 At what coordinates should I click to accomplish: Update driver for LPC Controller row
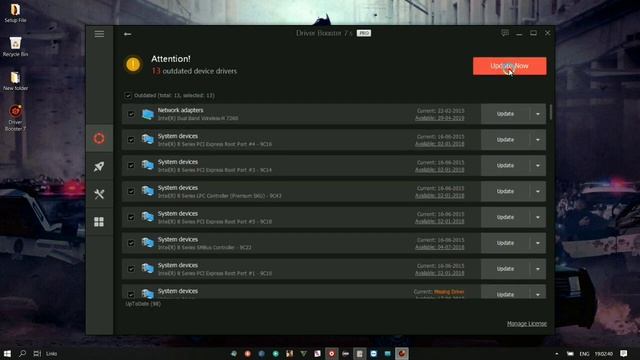tap(505, 191)
